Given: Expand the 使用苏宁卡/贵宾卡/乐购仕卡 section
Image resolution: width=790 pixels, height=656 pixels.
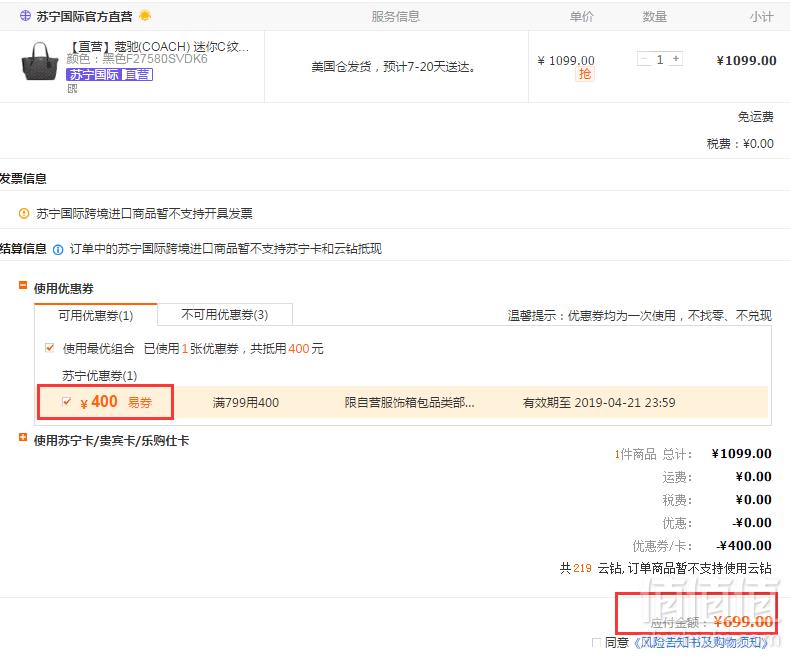Looking at the screenshot, I should coord(23,437).
